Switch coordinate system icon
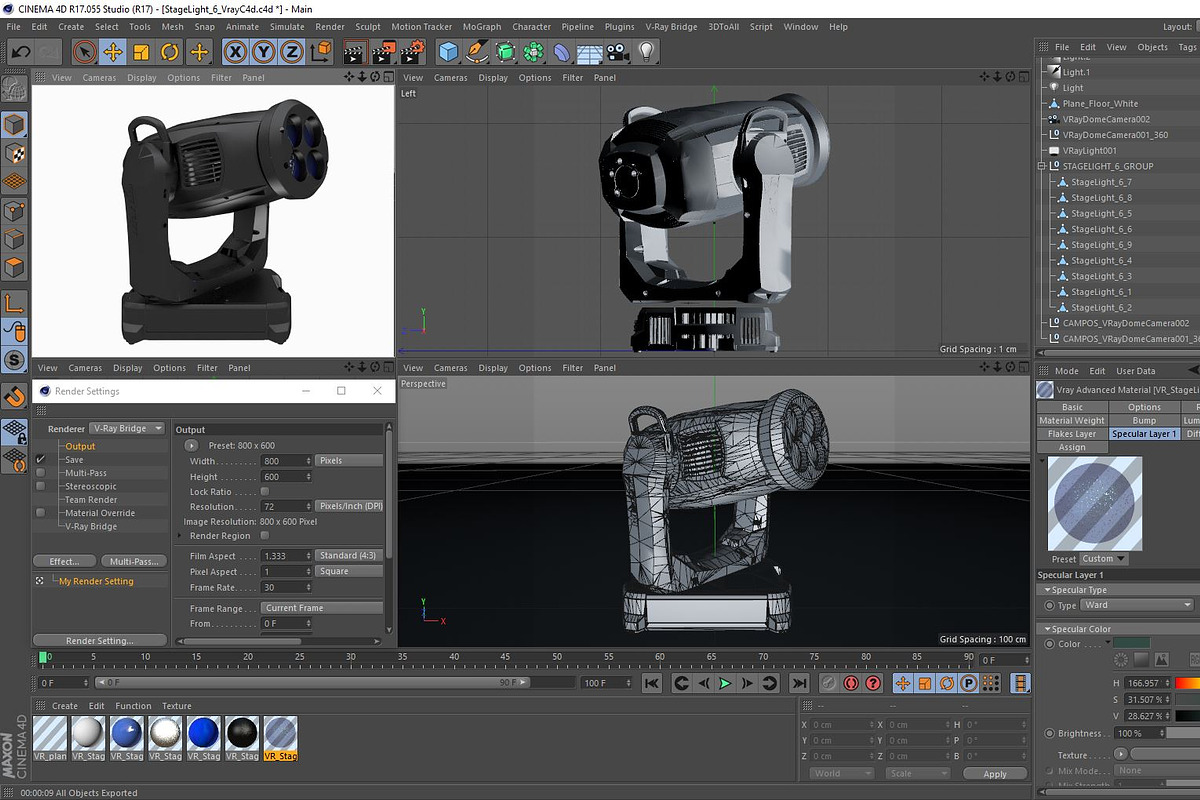 click(x=321, y=52)
